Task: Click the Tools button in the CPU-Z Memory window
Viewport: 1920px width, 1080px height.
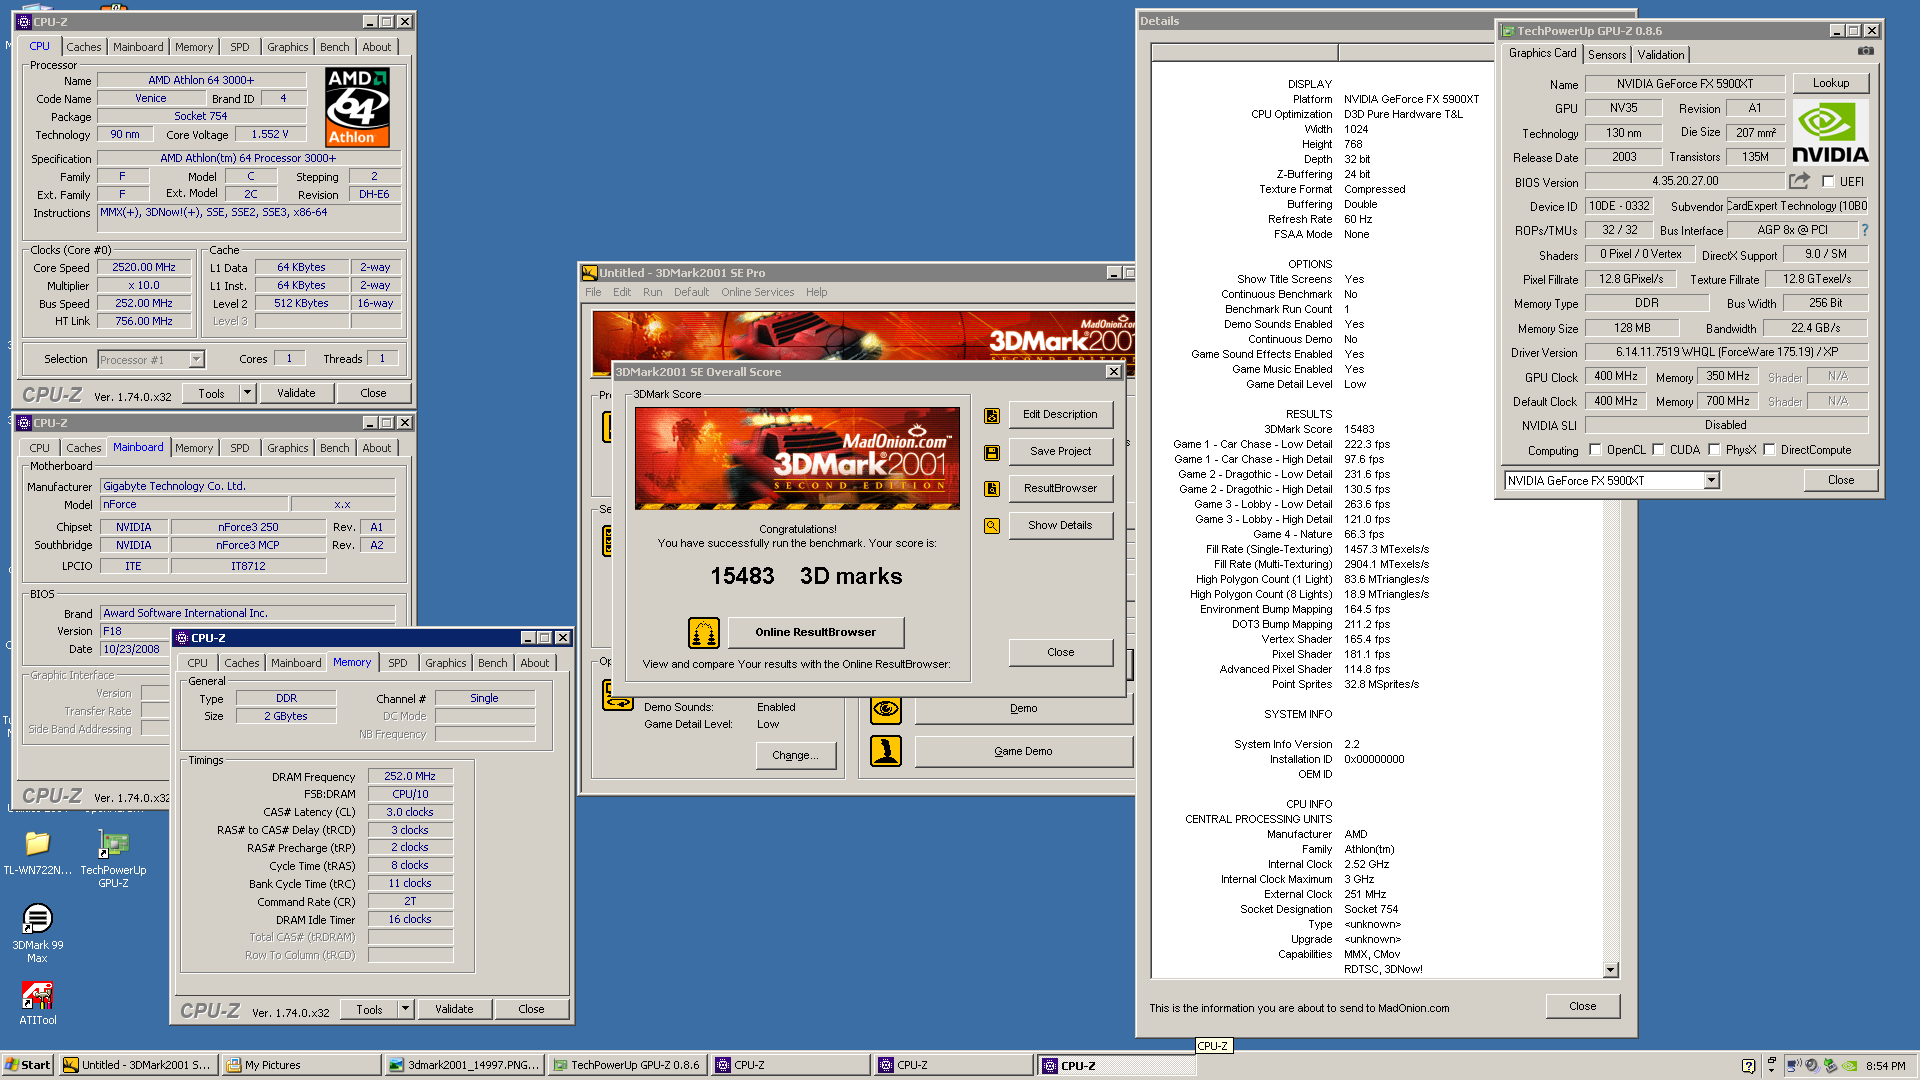Action: [x=369, y=1009]
